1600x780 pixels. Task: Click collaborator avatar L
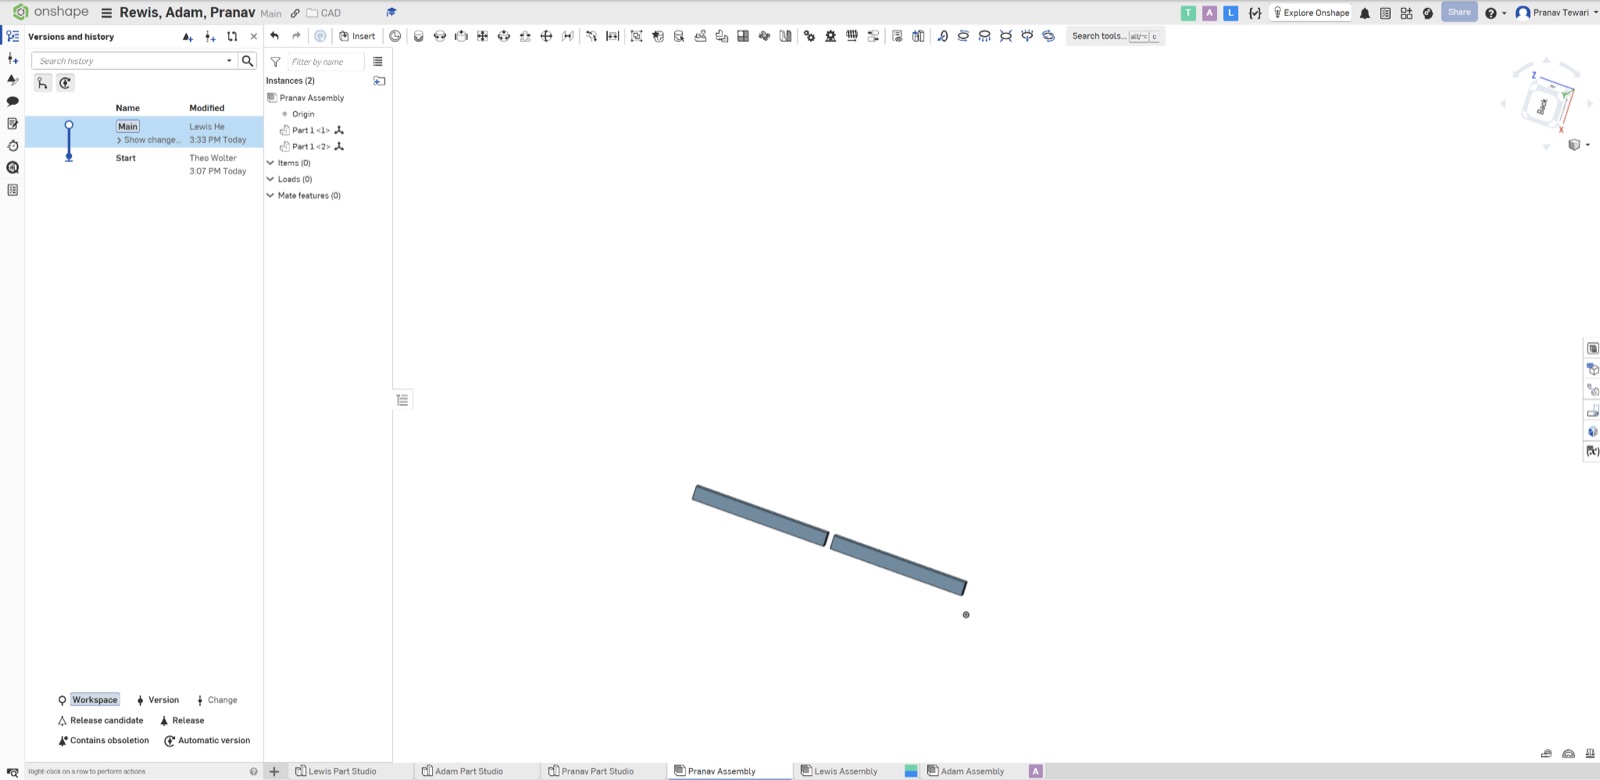pyautogui.click(x=1231, y=13)
